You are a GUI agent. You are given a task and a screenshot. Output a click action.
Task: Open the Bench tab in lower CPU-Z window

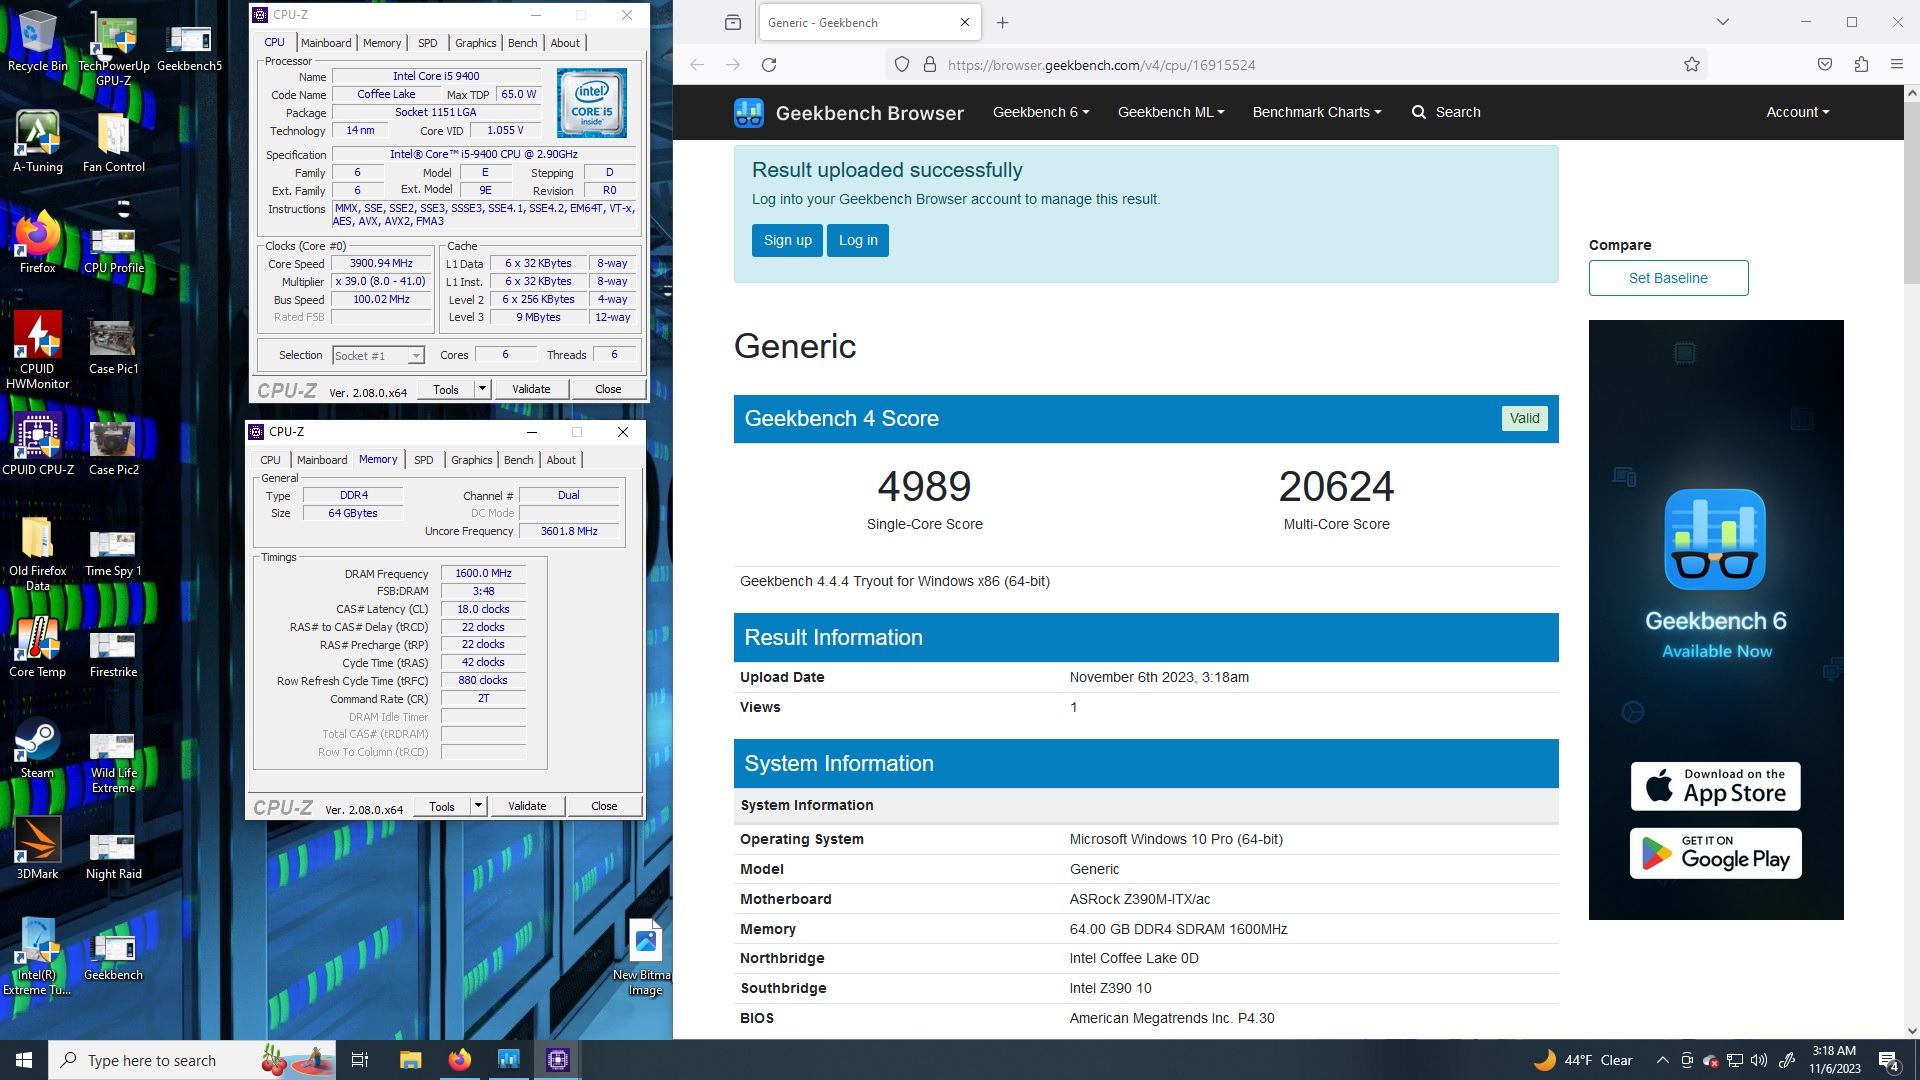518,460
